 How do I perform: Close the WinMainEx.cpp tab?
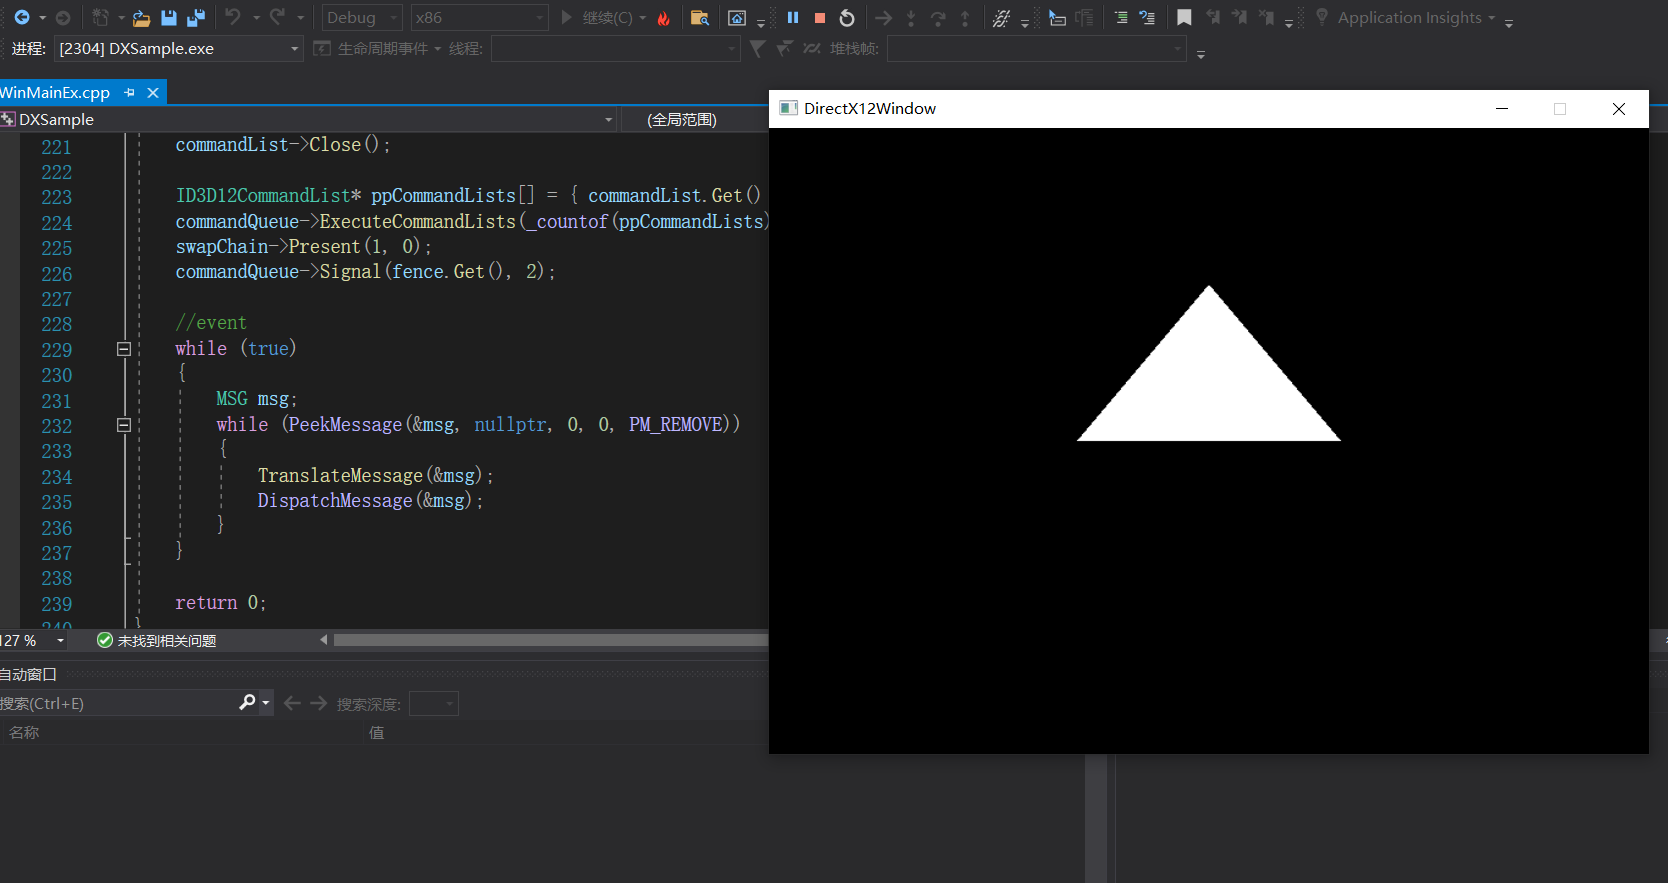point(153,93)
